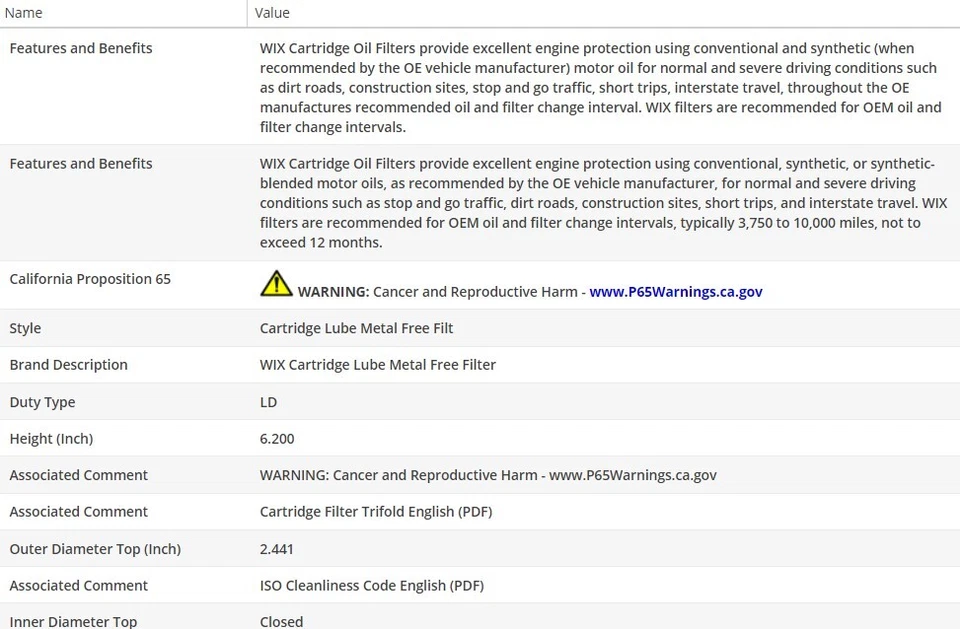This screenshot has width=960, height=629.
Task: Click the yellow warning triangle icon
Action: [276, 284]
